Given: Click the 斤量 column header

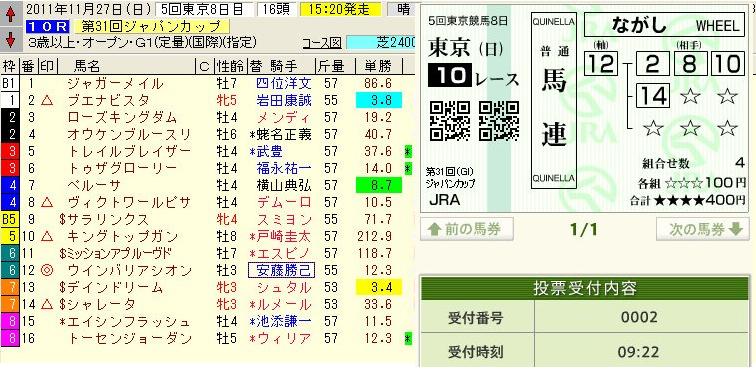Looking at the screenshot, I should point(330,67).
